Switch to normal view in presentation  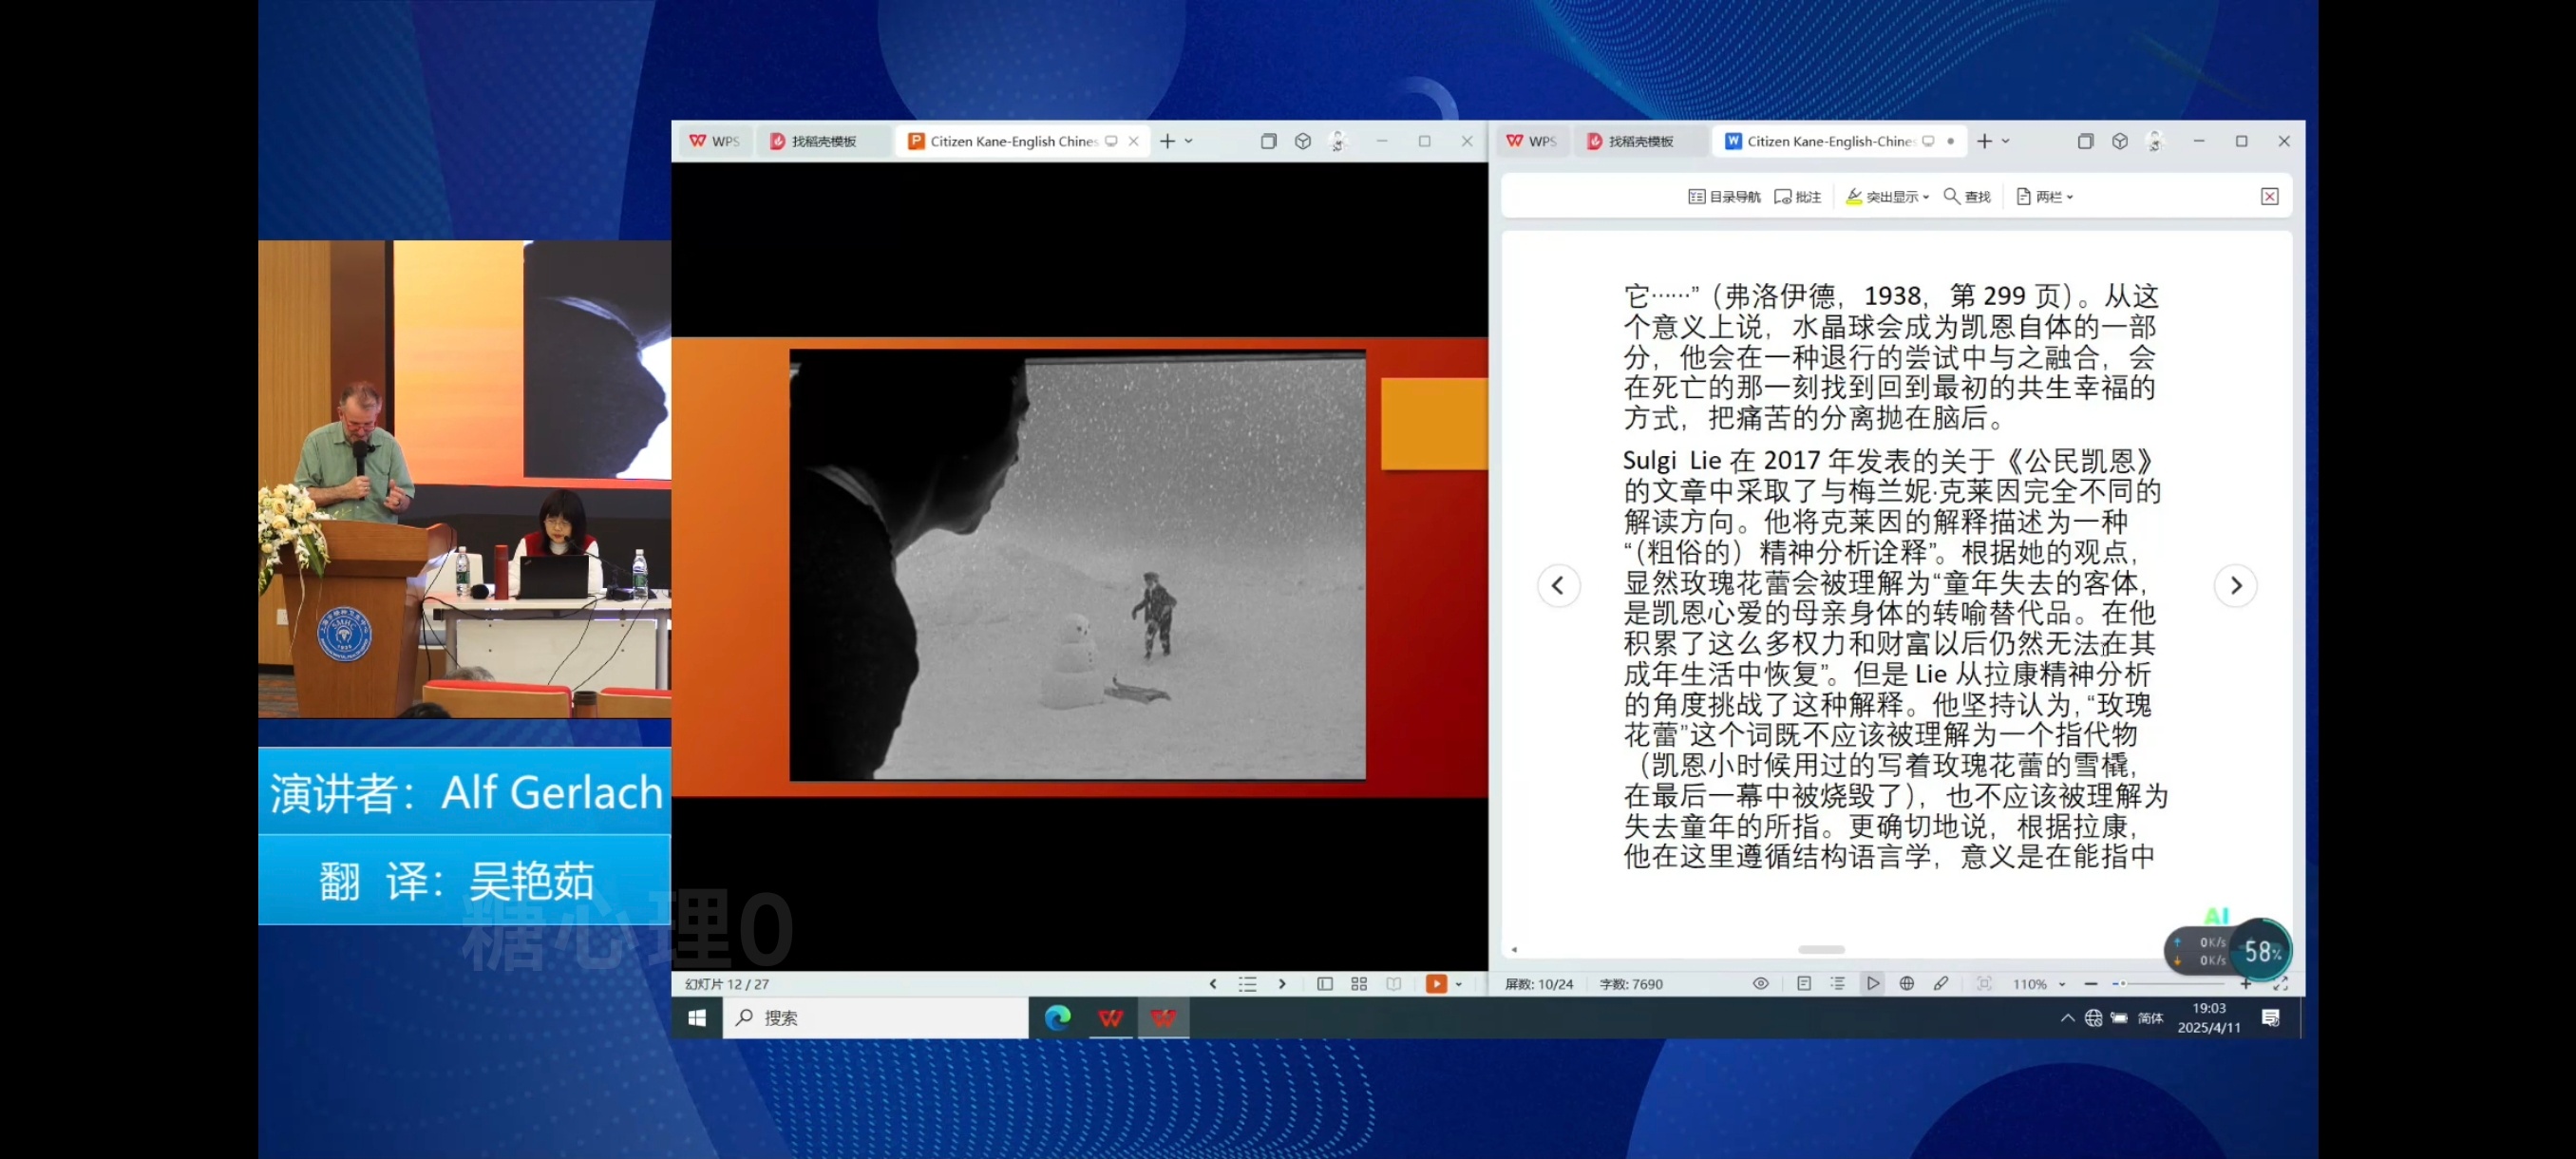pos(1325,984)
